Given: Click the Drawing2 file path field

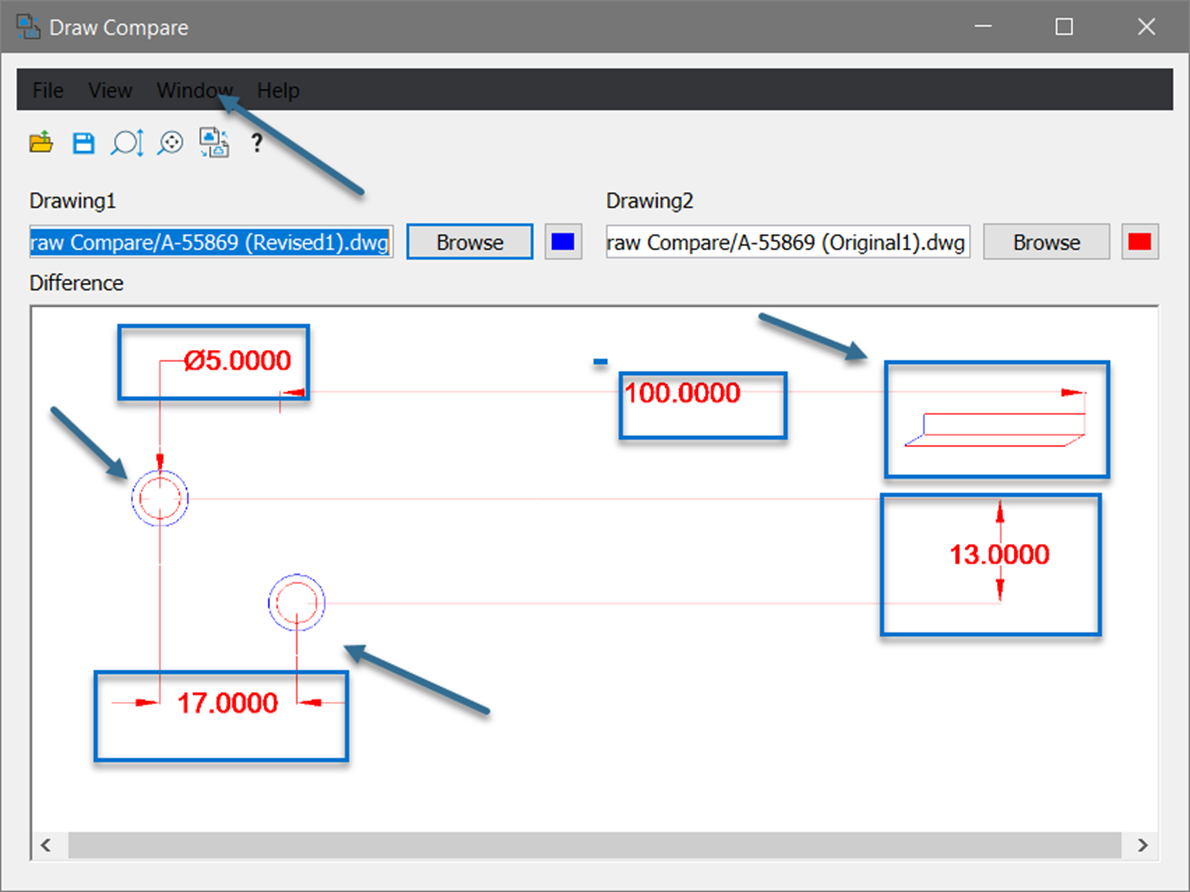Looking at the screenshot, I should click(x=787, y=241).
